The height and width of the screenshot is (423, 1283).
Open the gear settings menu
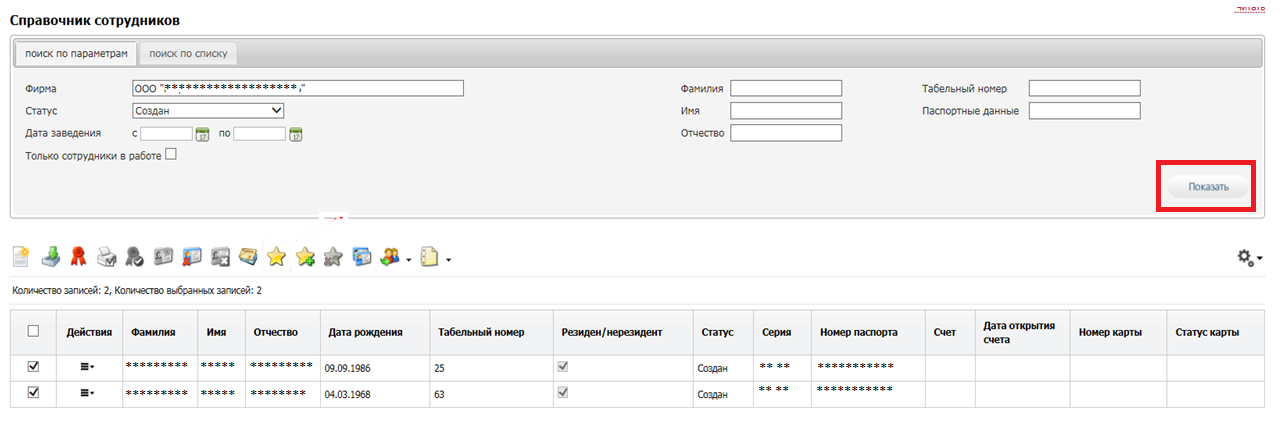(1250, 258)
